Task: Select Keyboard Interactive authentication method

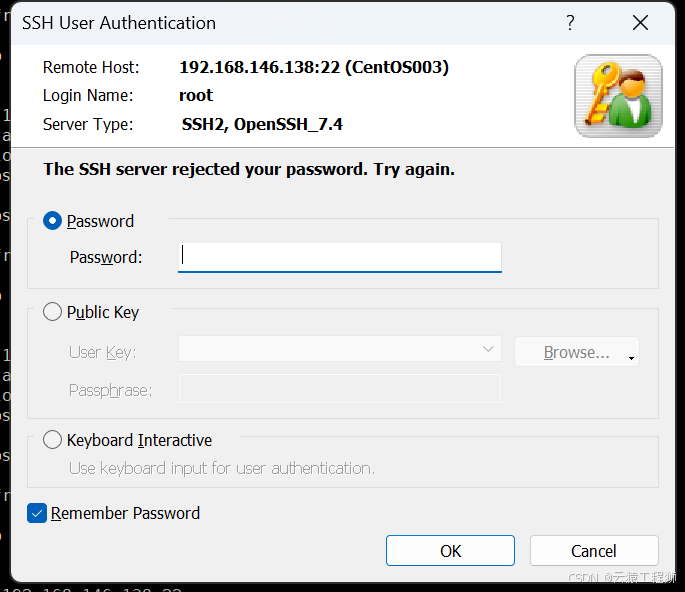Action: coord(52,440)
